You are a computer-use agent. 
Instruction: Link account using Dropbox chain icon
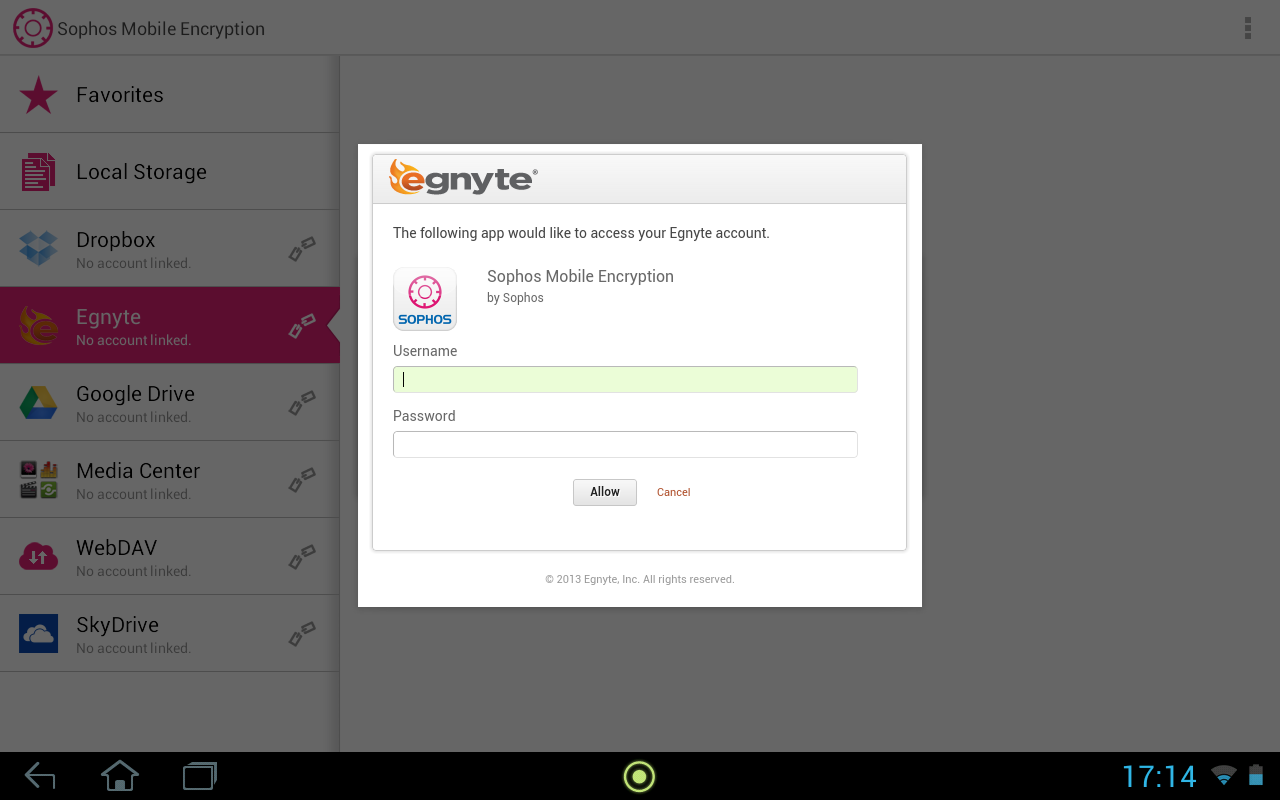click(x=302, y=249)
